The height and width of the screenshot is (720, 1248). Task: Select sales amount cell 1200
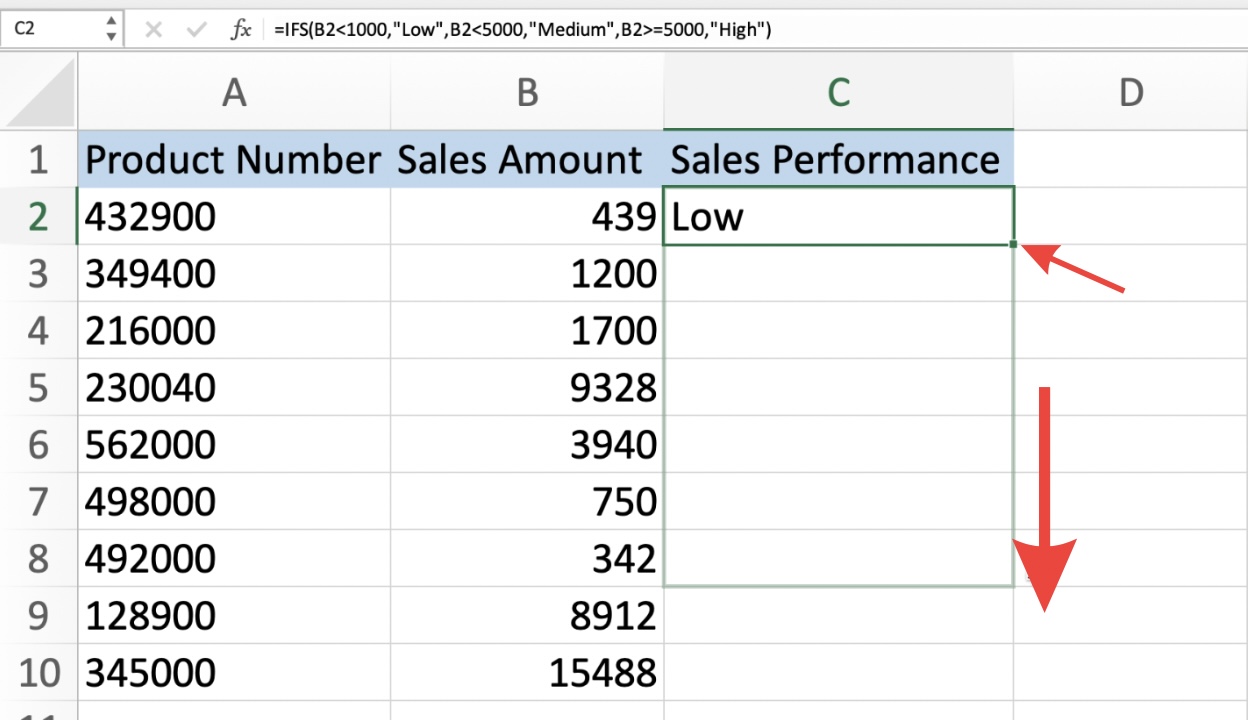[x=527, y=273]
